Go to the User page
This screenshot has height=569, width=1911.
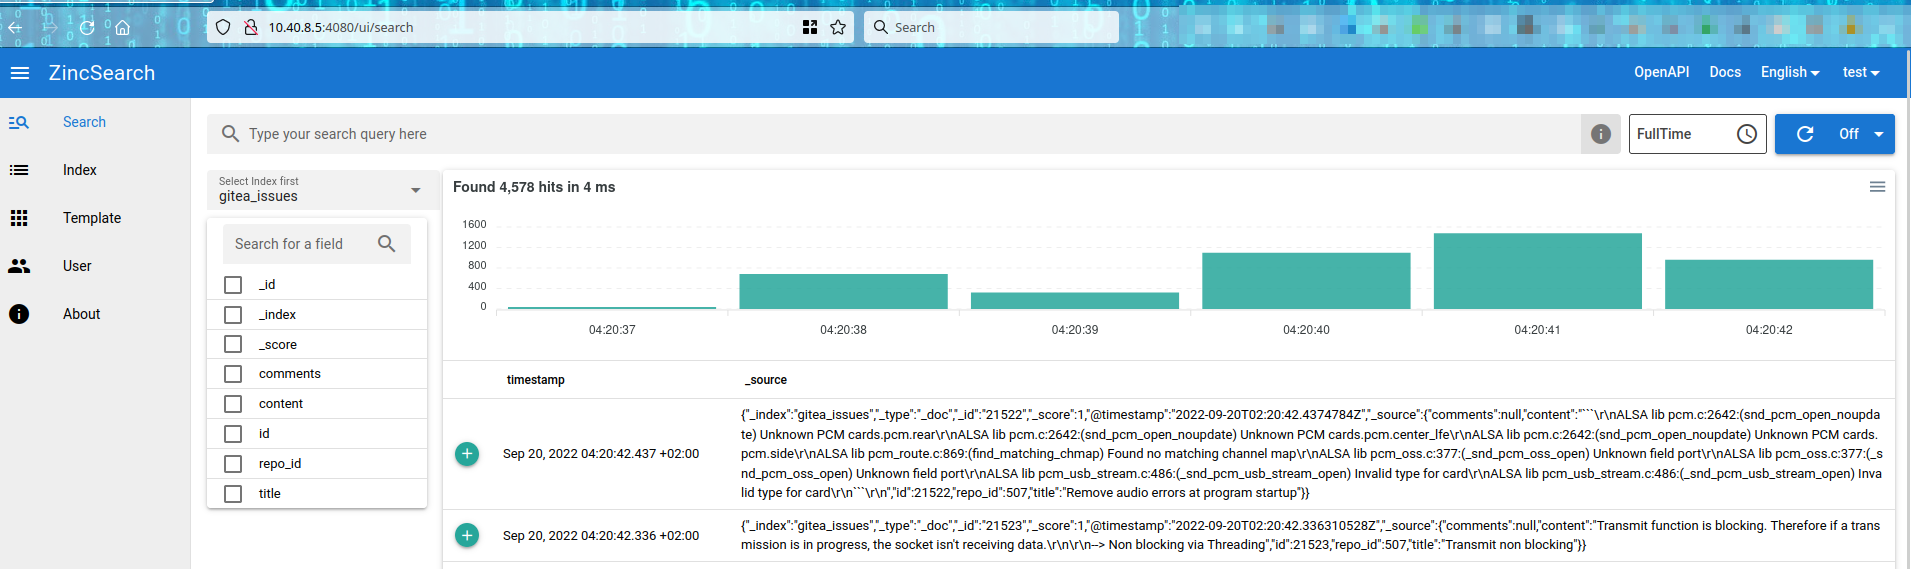coord(77,266)
